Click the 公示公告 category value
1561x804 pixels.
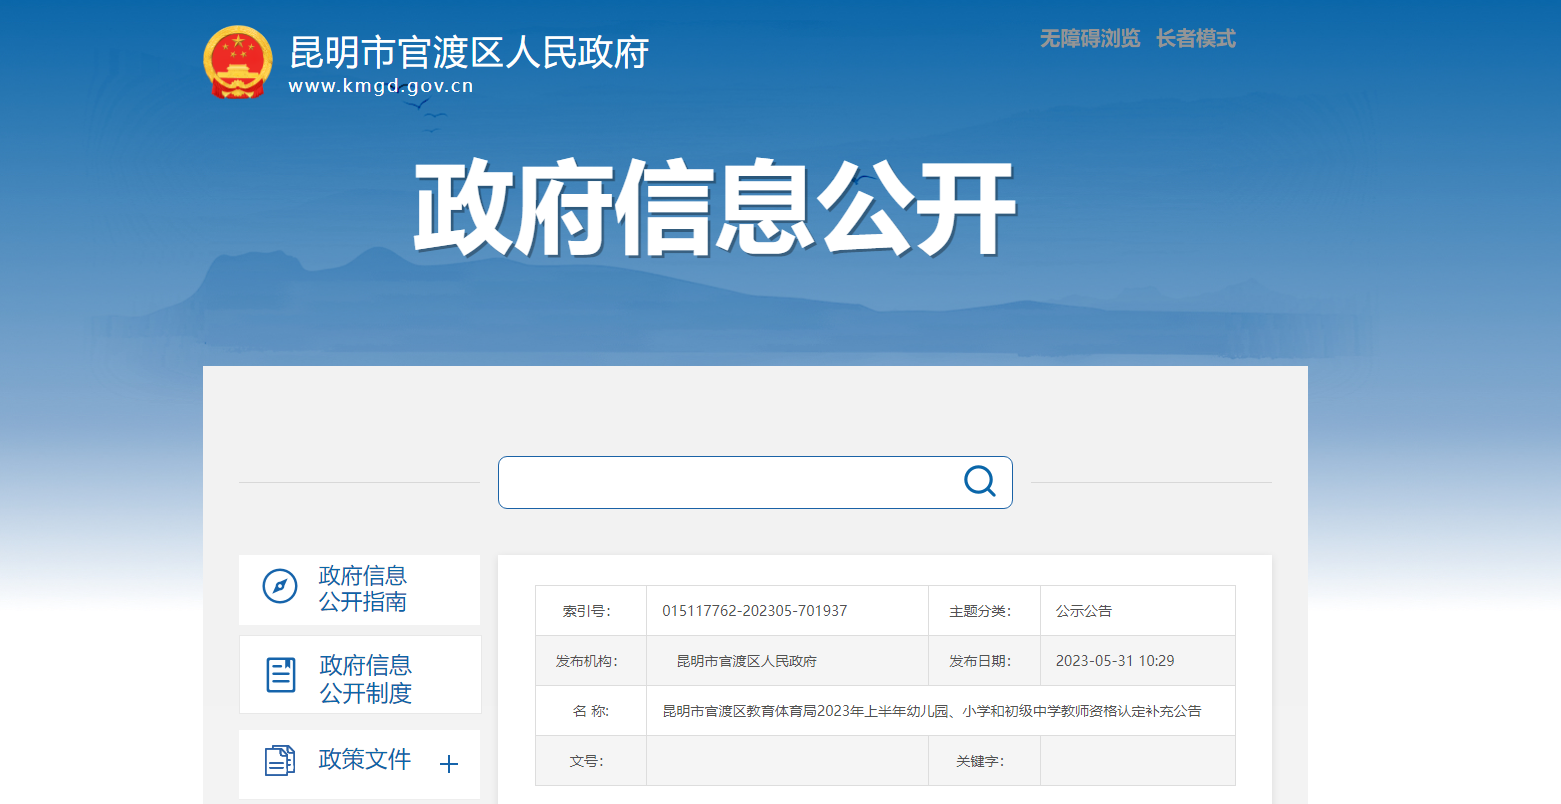[x=1083, y=611]
